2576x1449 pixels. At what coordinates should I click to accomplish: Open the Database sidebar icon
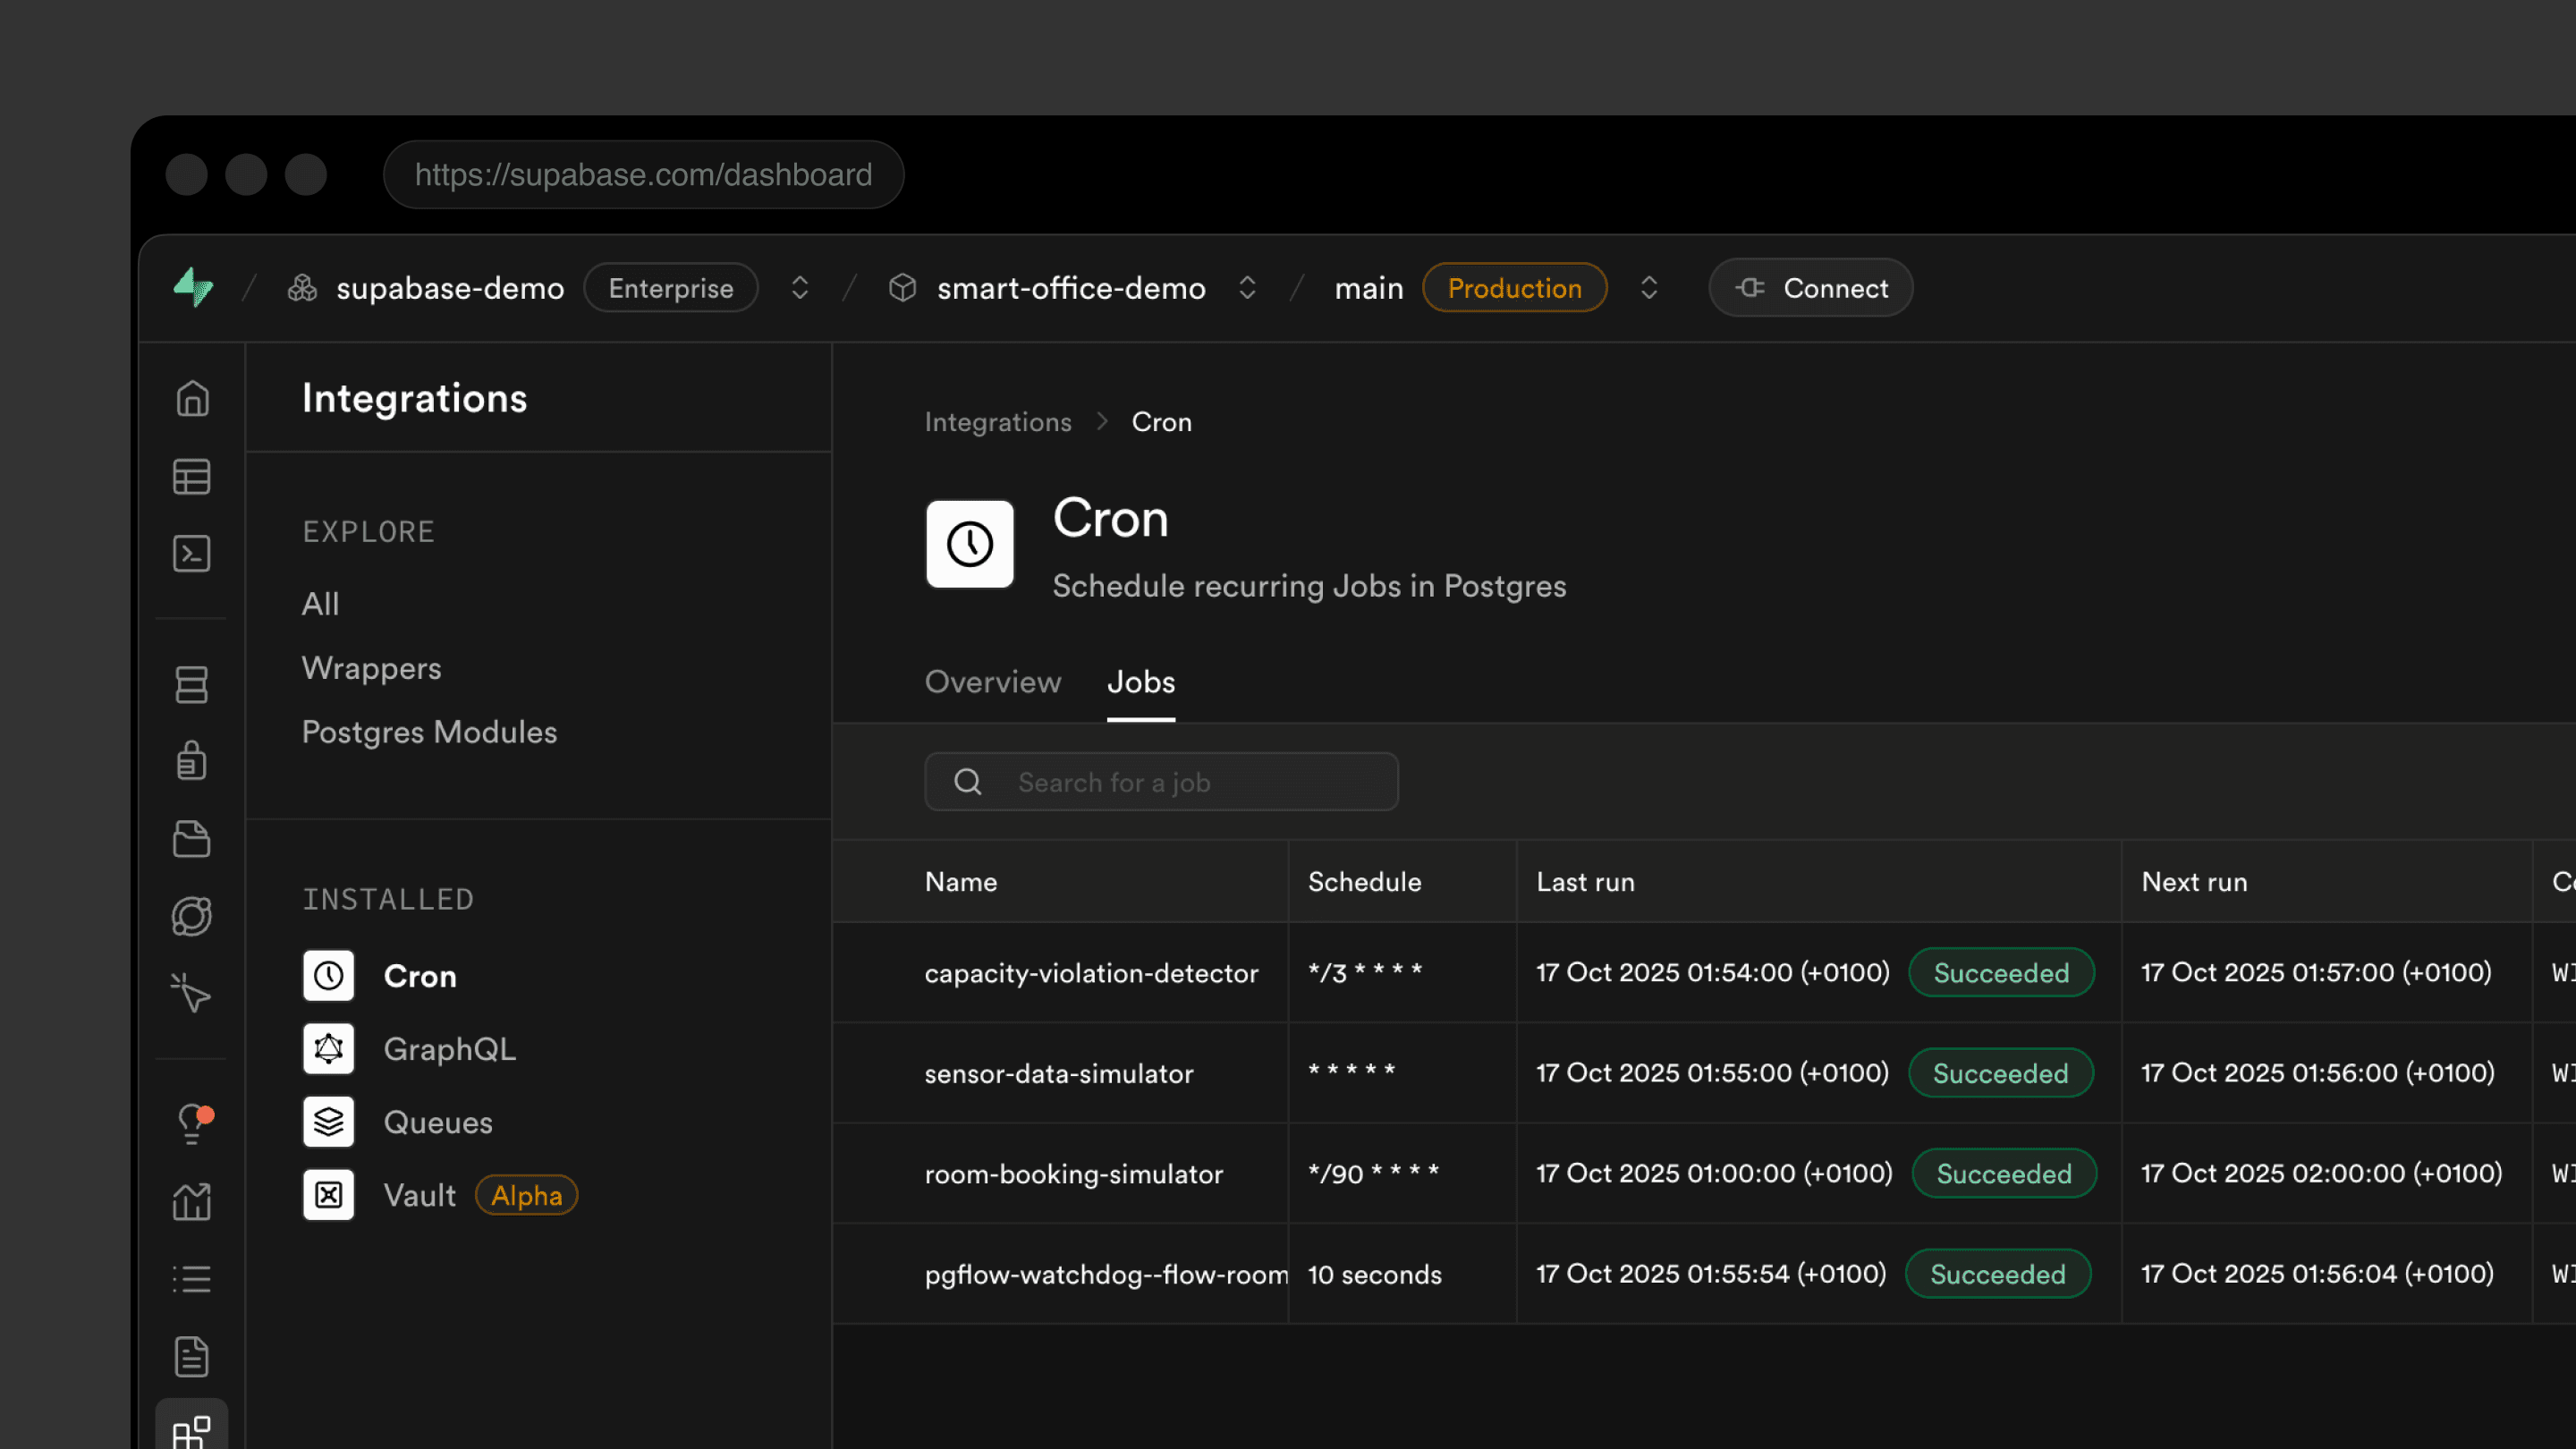(x=192, y=685)
